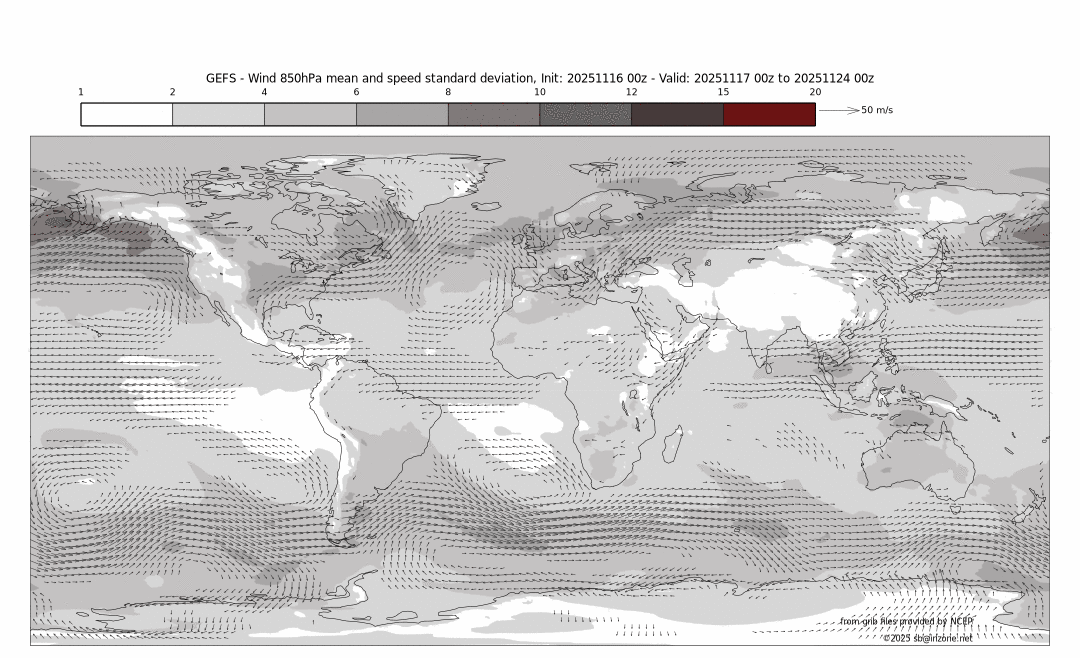Click the stippled 10–12 colorbar segment
This screenshot has height=658, width=1080.
pos(585,114)
